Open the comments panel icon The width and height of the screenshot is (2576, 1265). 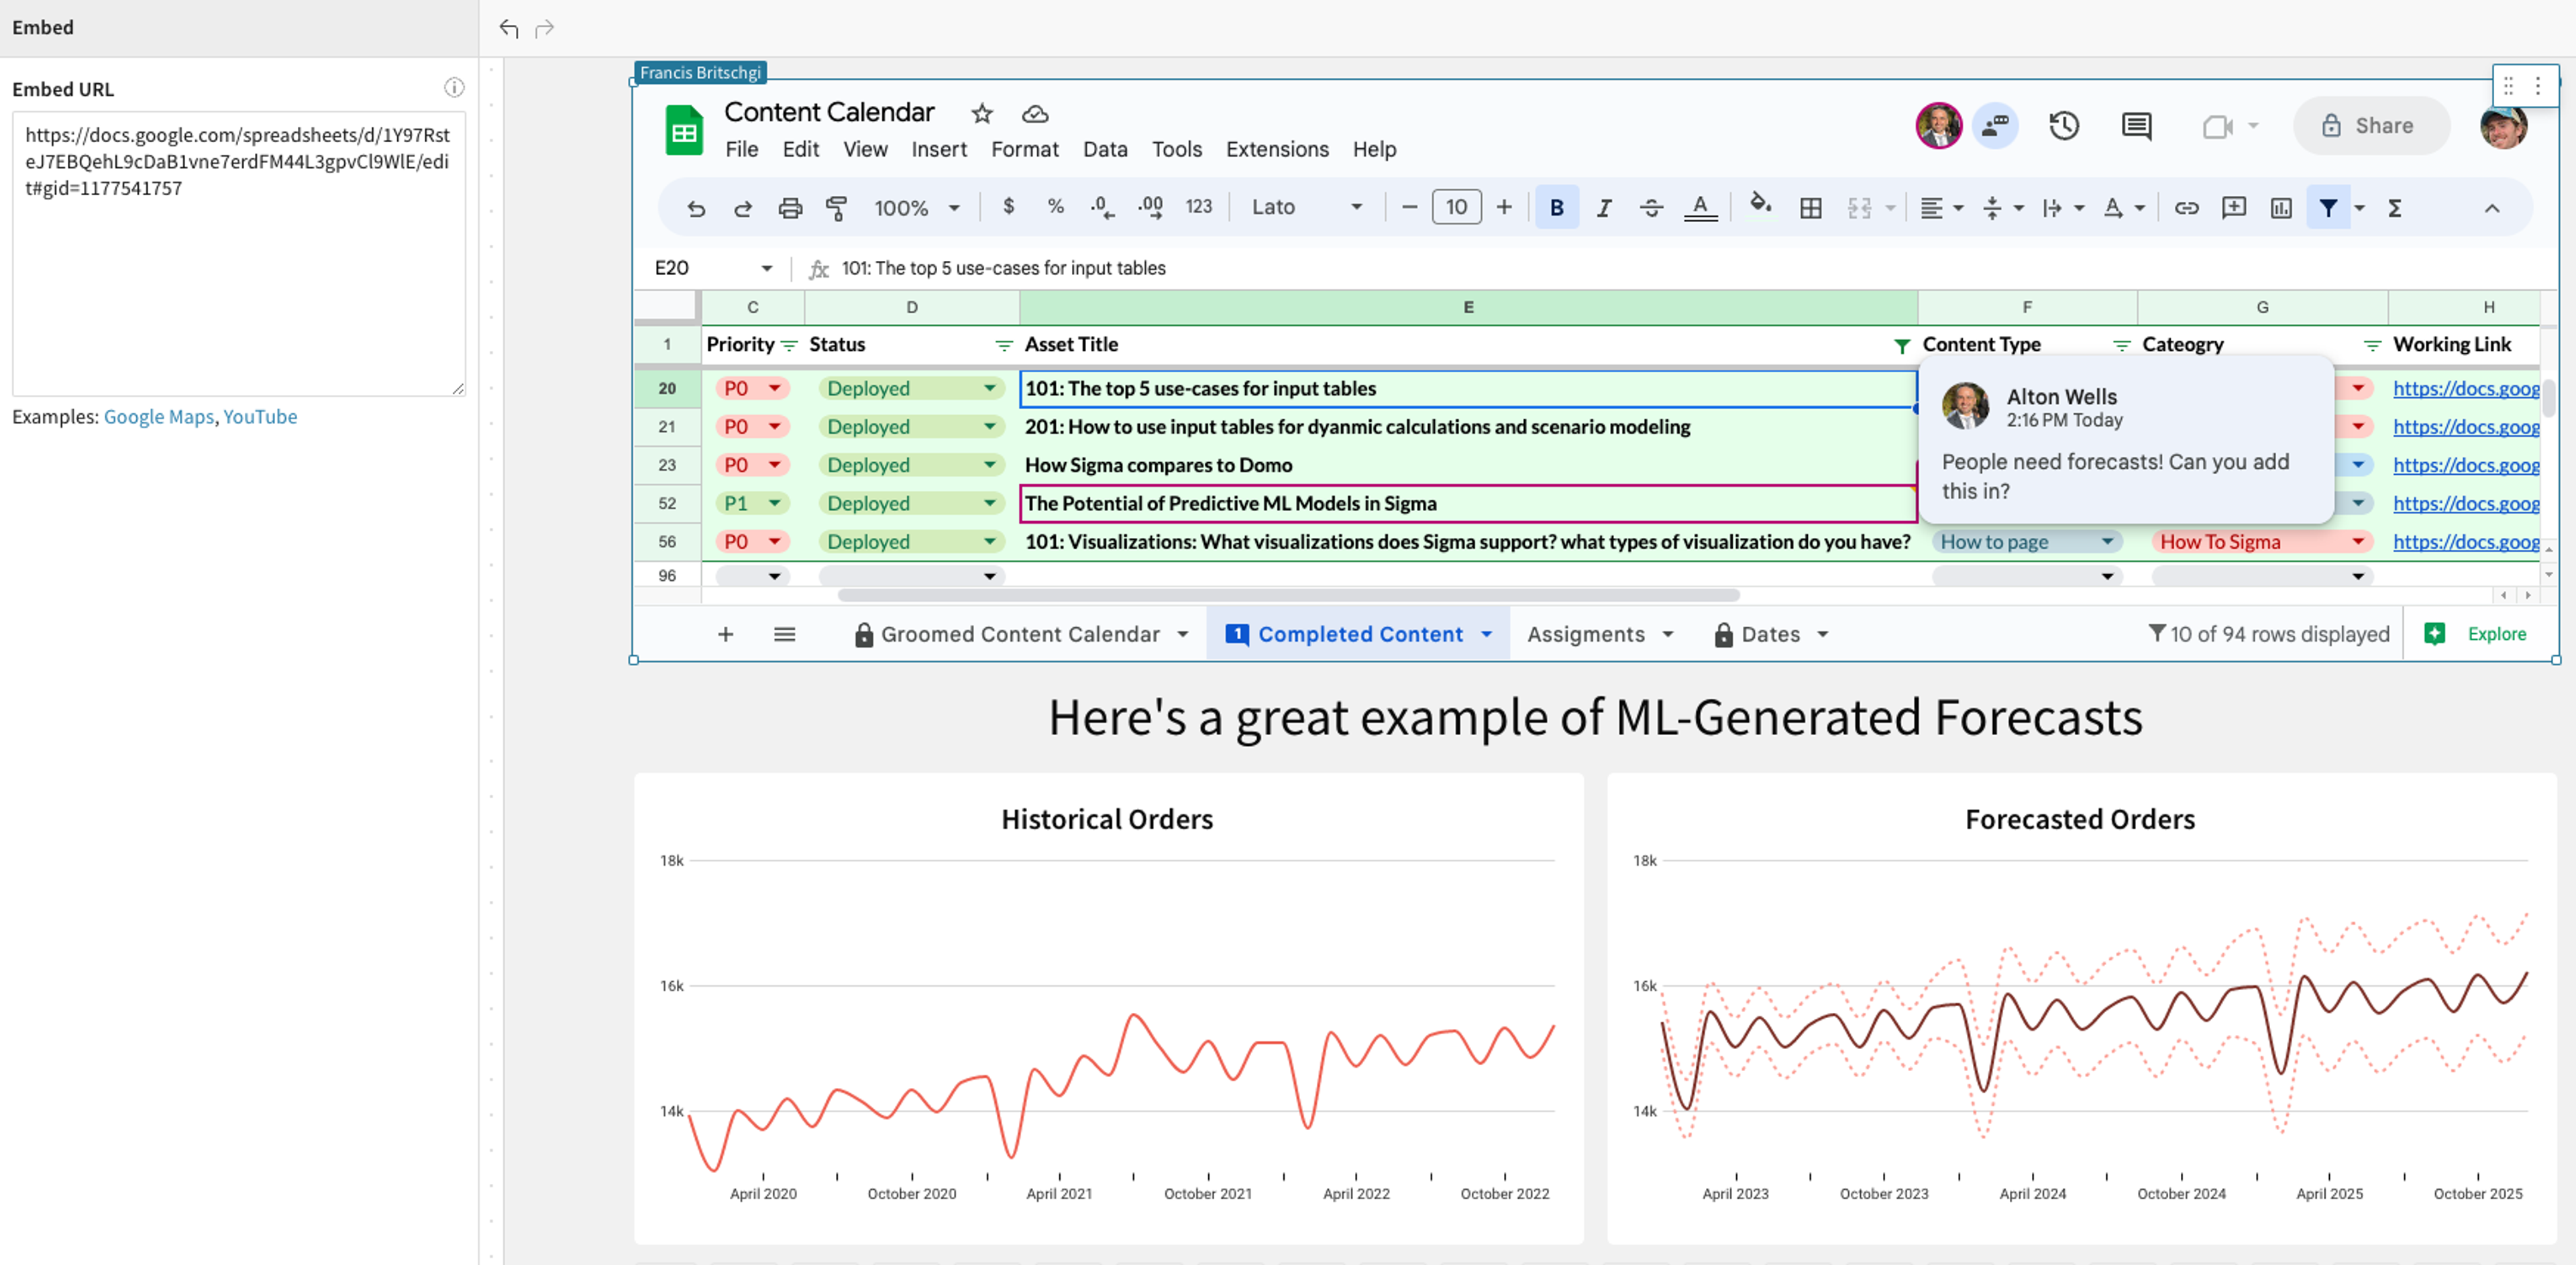click(2136, 126)
